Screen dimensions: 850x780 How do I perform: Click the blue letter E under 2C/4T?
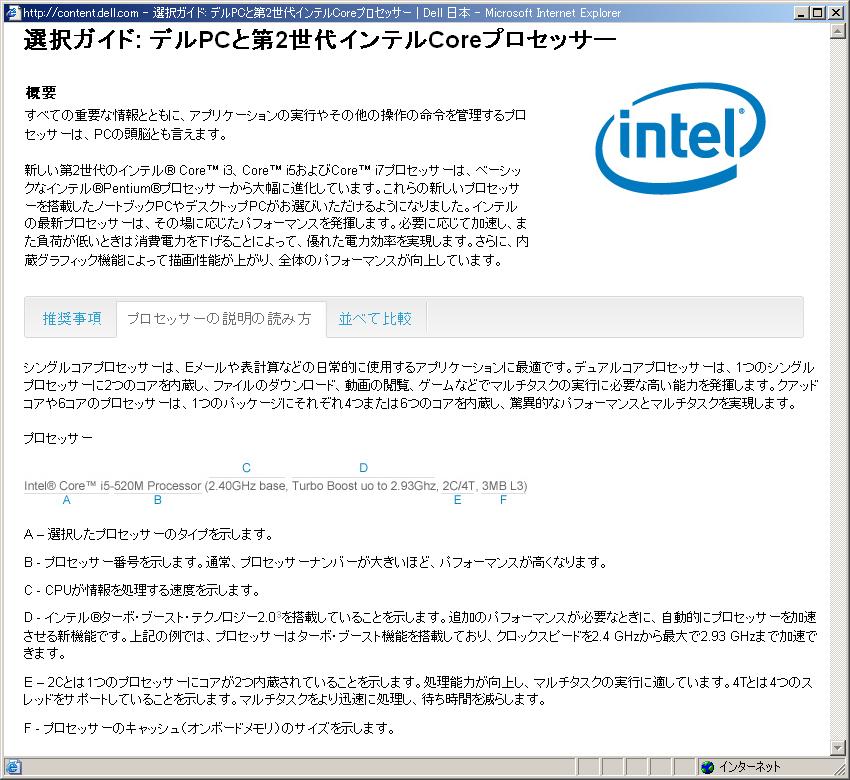[457, 500]
